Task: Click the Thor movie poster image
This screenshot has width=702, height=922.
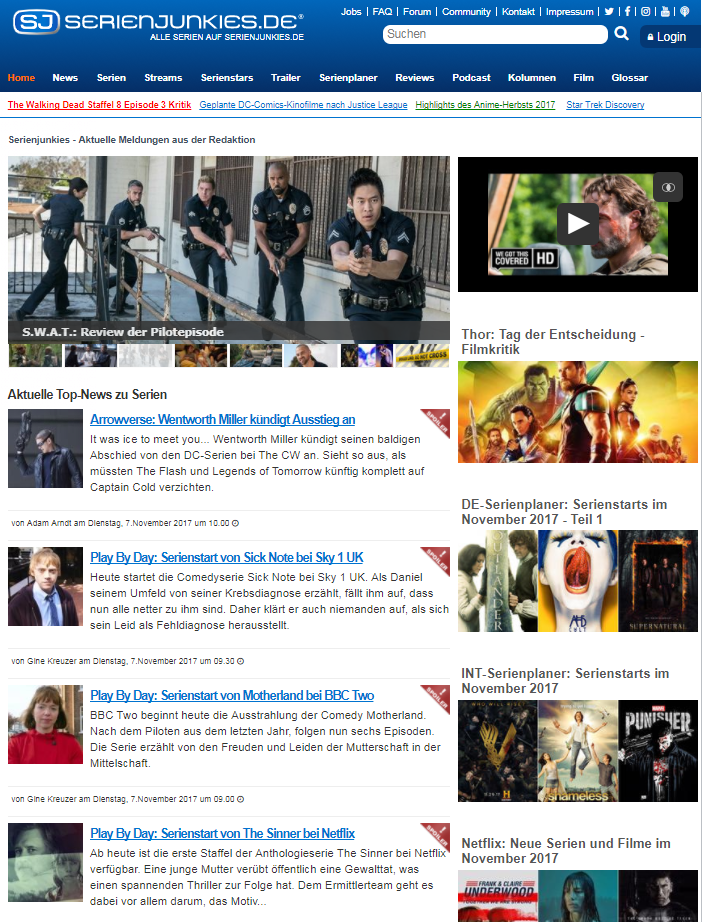Action: (x=578, y=412)
